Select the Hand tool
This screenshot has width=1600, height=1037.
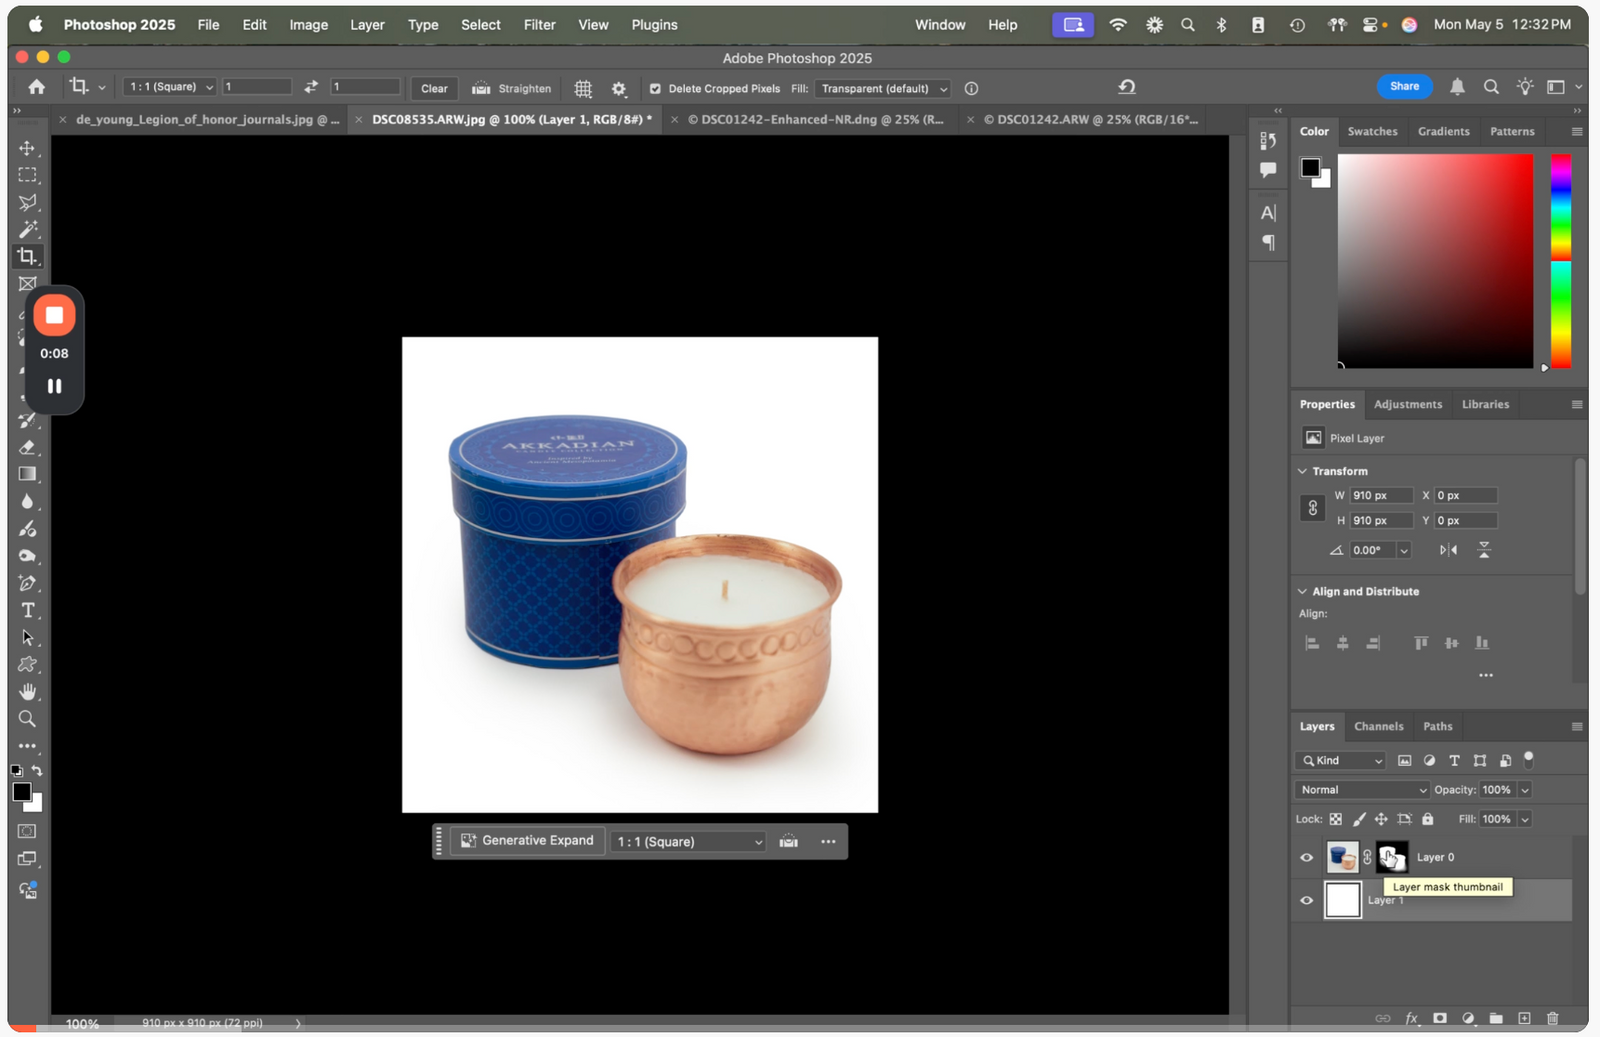pos(28,691)
